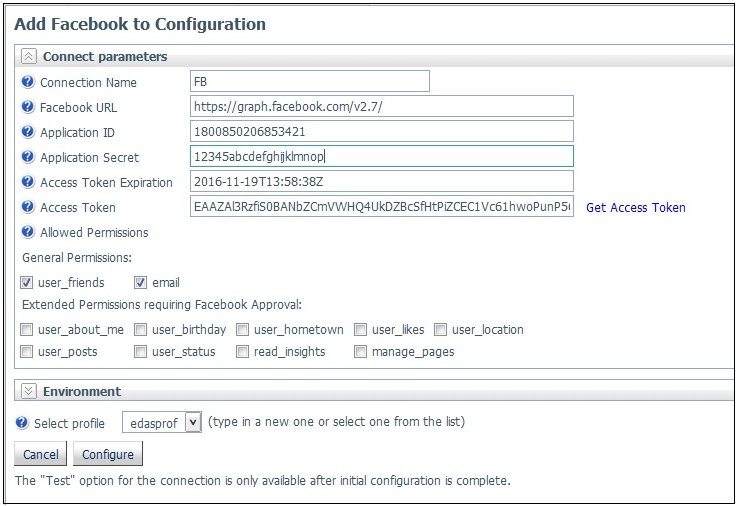Screen dimensions: 737x506
Task: Check the user_hometown permission
Action: (x=242, y=329)
